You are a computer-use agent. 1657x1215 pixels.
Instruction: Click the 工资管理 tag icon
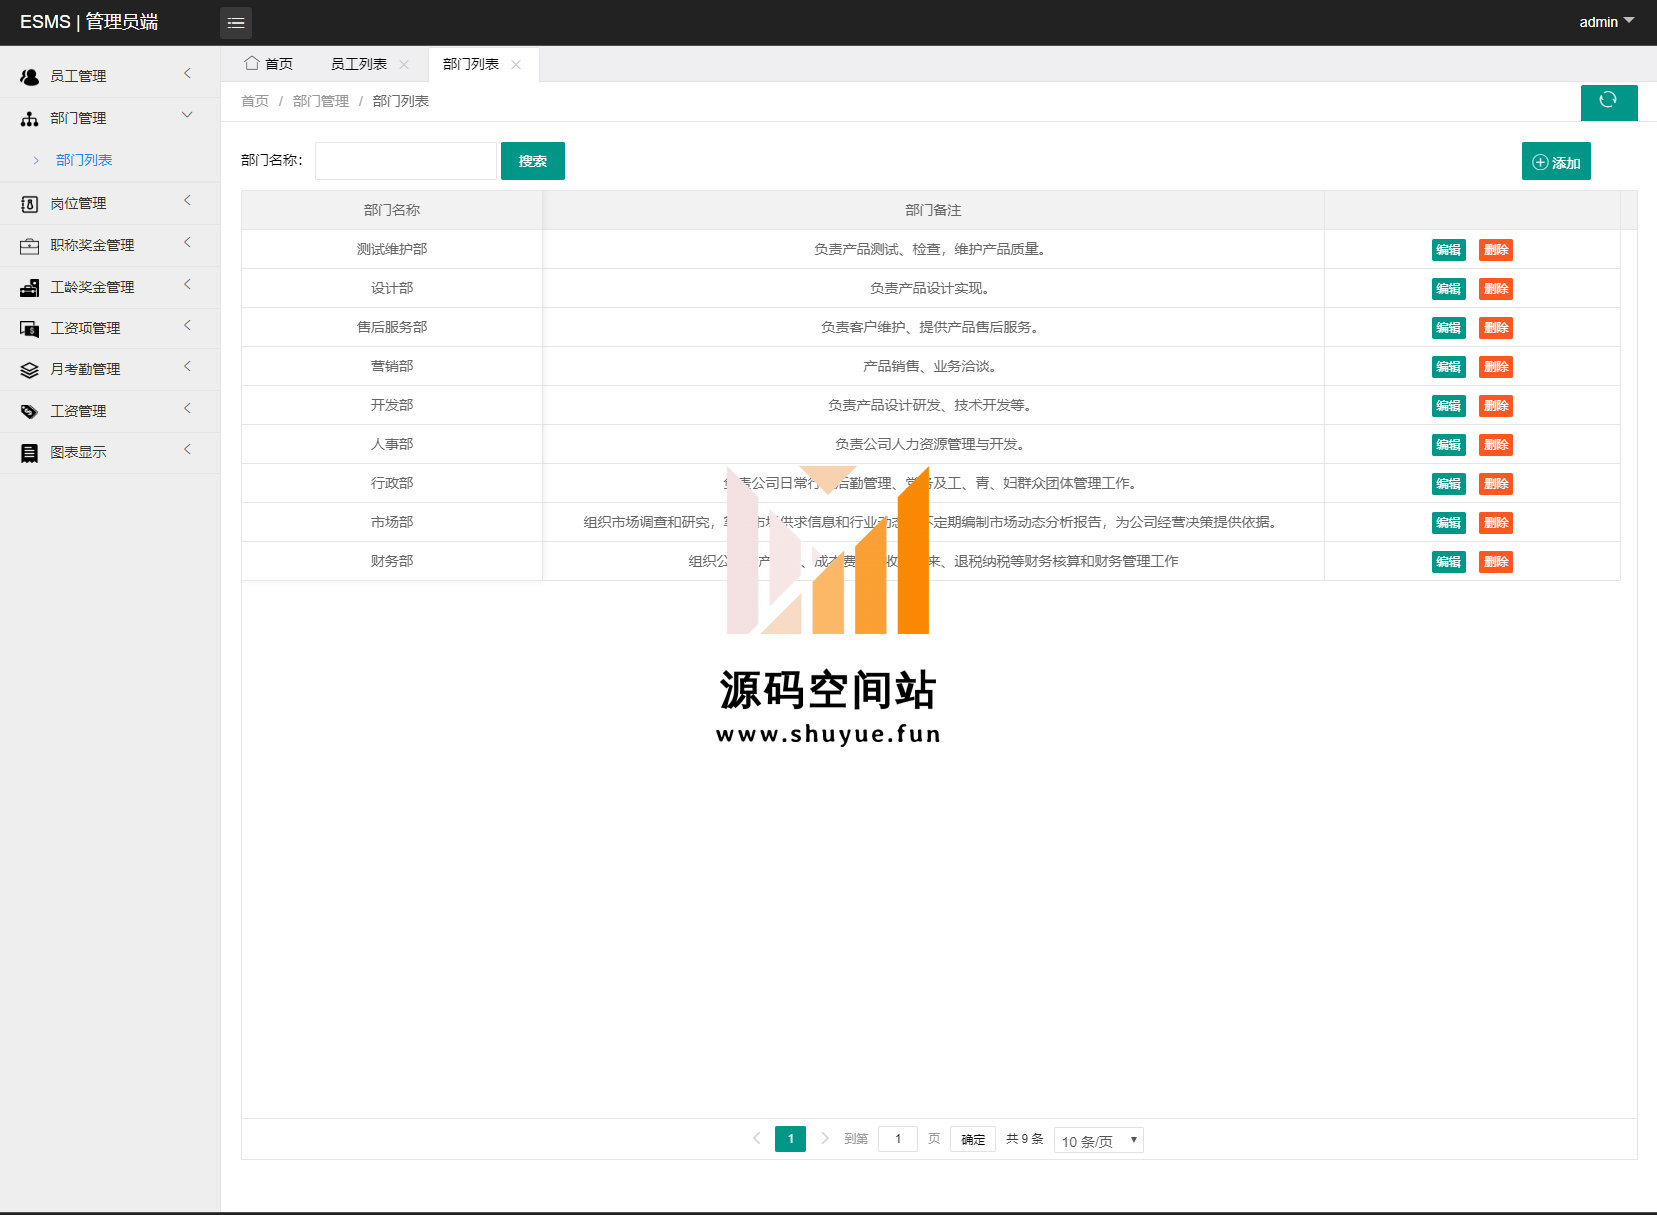click(30, 411)
